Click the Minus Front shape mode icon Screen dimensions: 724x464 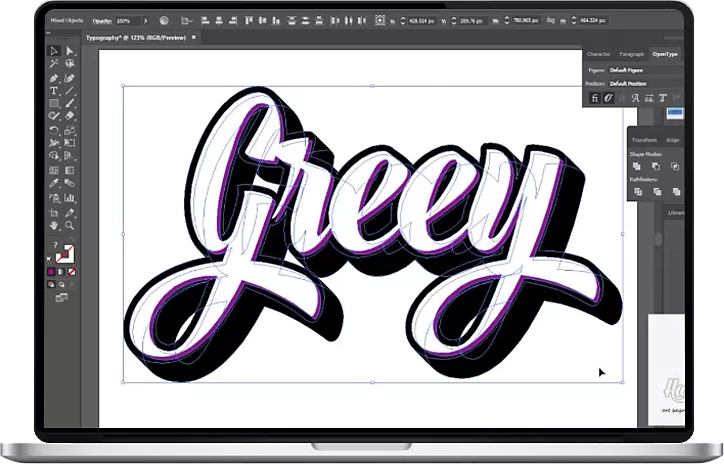[656, 166]
